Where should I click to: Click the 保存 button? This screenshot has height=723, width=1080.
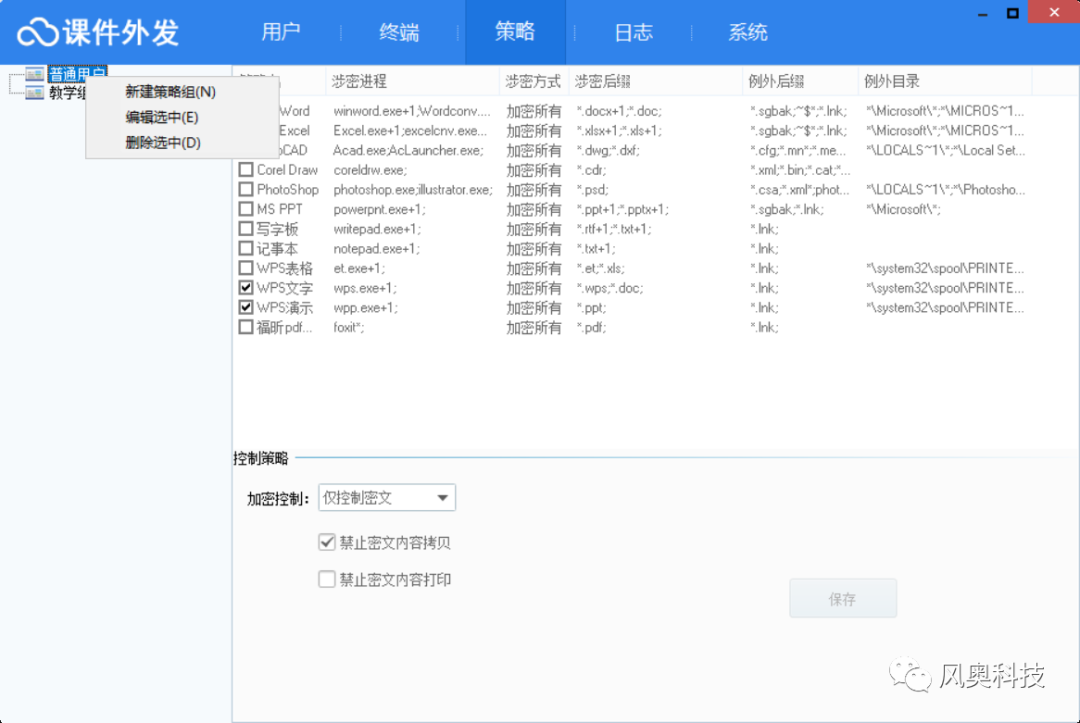(x=842, y=598)
